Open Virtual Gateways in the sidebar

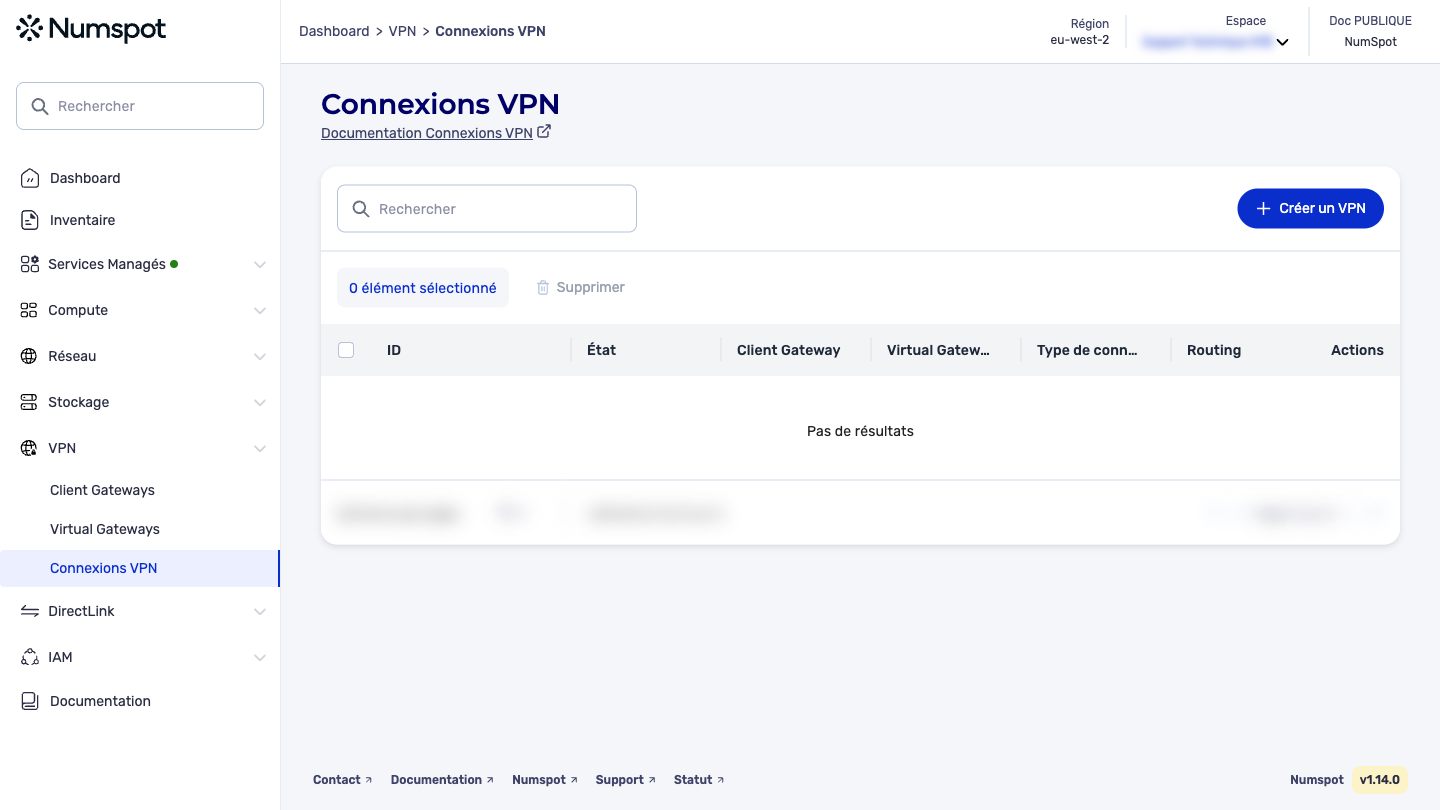(105, 529)
